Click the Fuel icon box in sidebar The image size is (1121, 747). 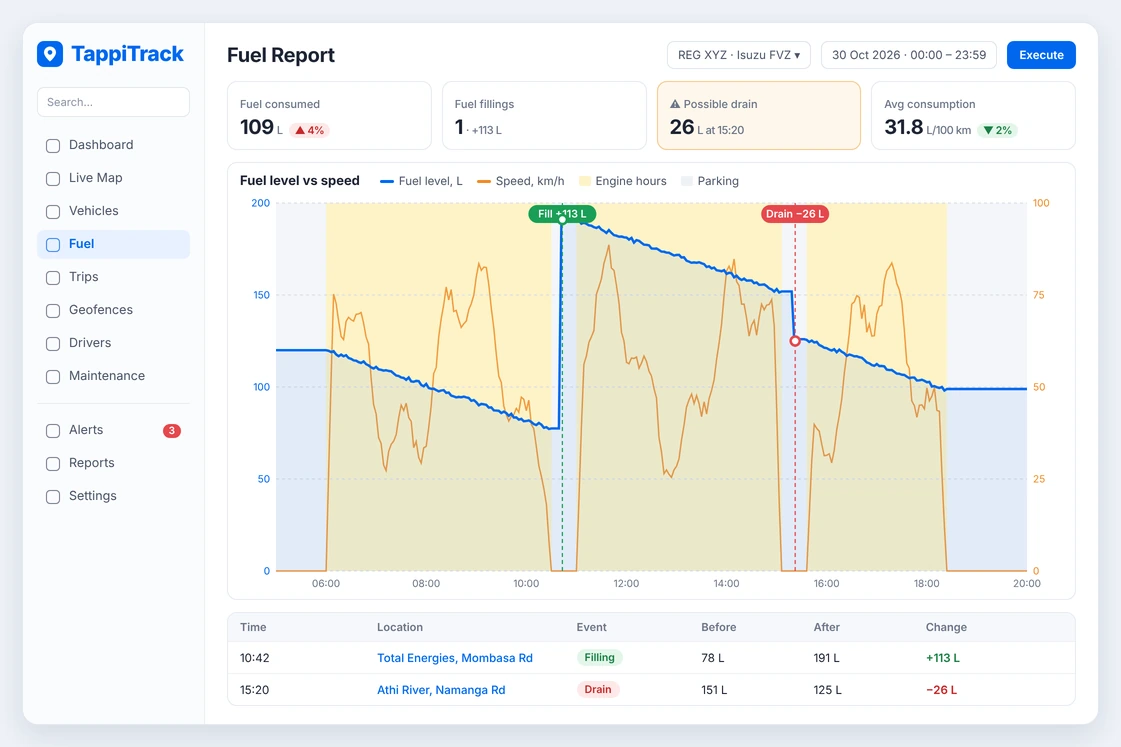53,244
